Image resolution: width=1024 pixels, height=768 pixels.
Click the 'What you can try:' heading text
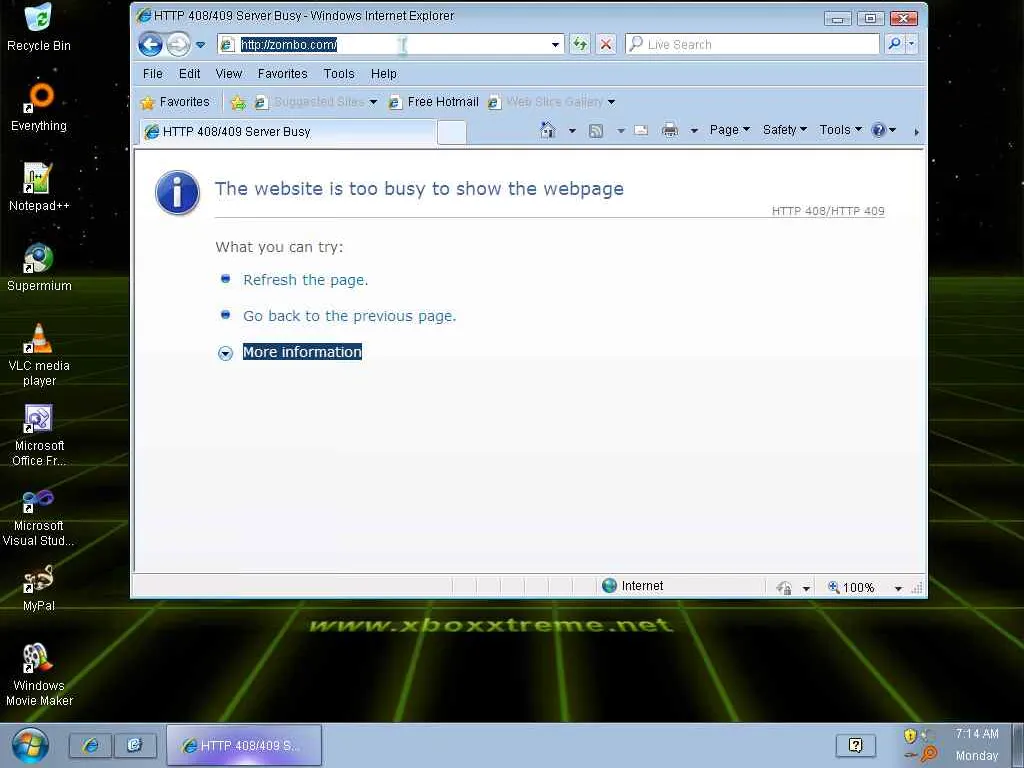click(x=280, y=247)
